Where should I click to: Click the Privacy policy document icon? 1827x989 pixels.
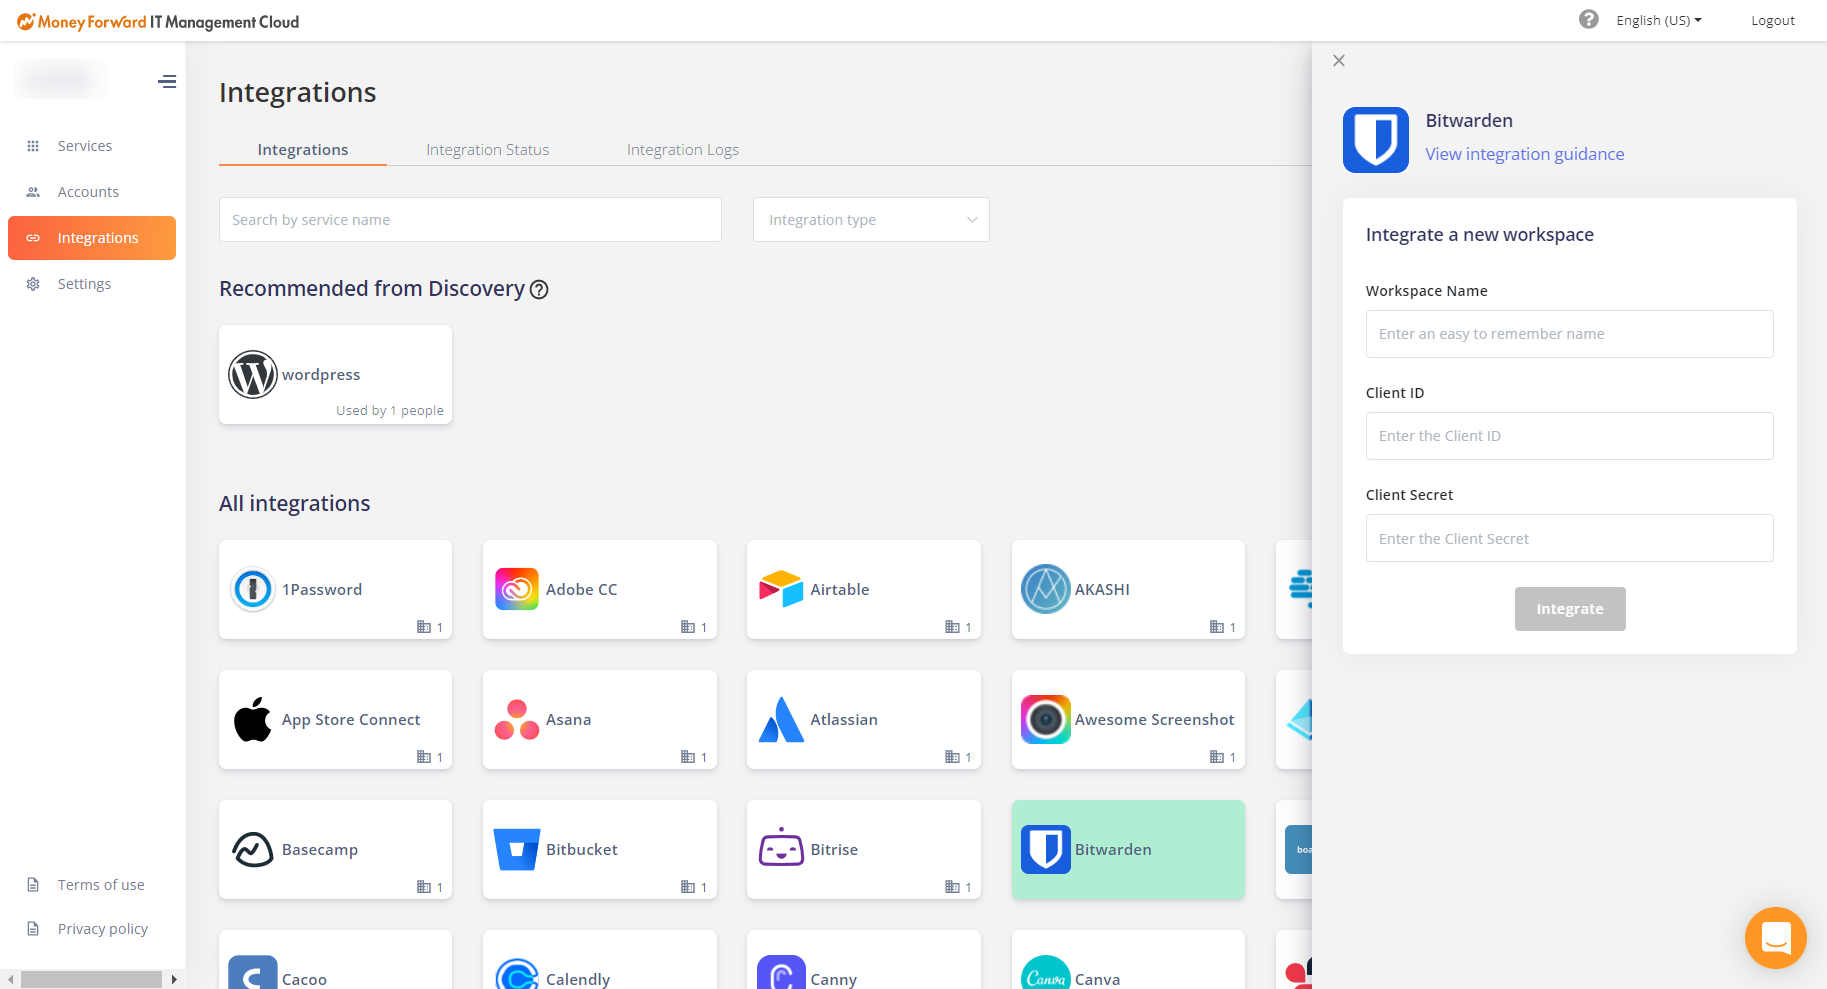[x=33, y=929]
